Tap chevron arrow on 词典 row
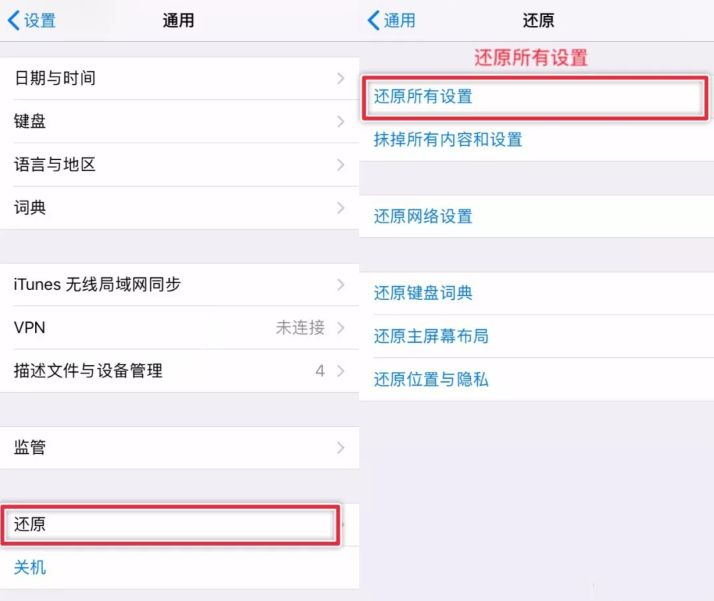The image size is (714, 601). click(x=341, y=208)
